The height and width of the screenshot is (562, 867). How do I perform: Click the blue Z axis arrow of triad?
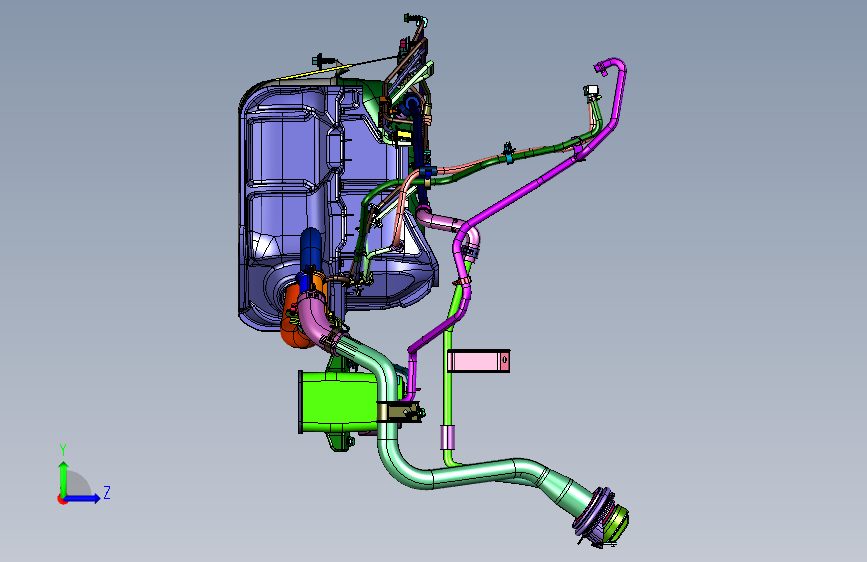(x=83, y=498)
